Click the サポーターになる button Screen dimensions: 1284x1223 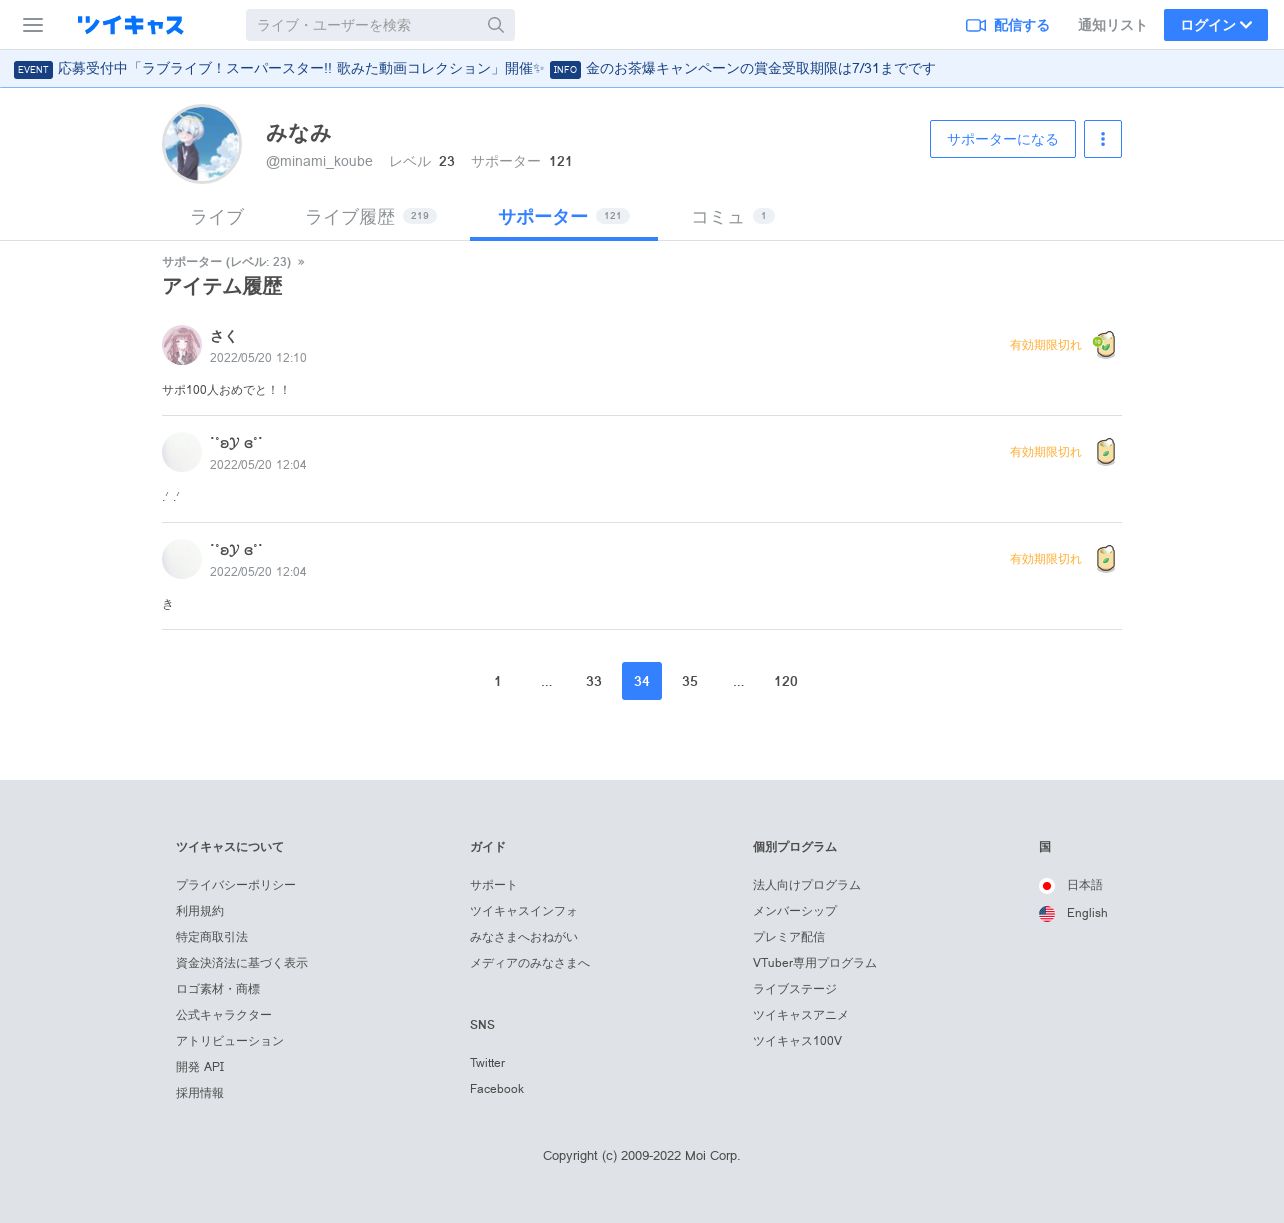1003,139
